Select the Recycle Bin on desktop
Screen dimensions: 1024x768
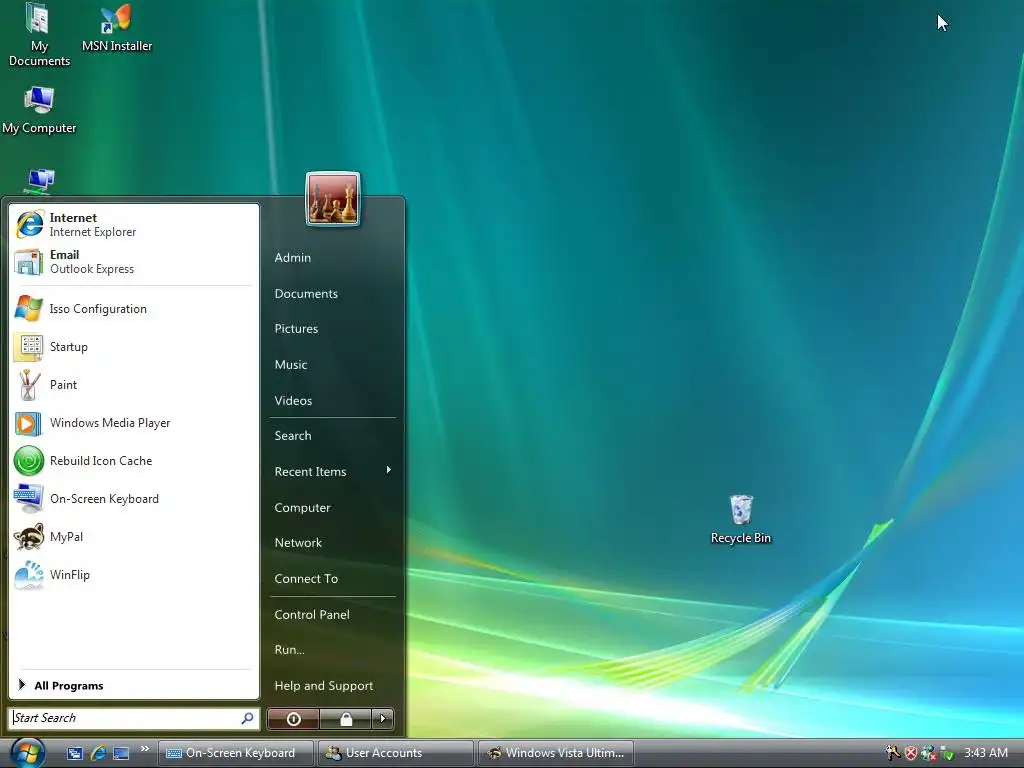(741, 520)
